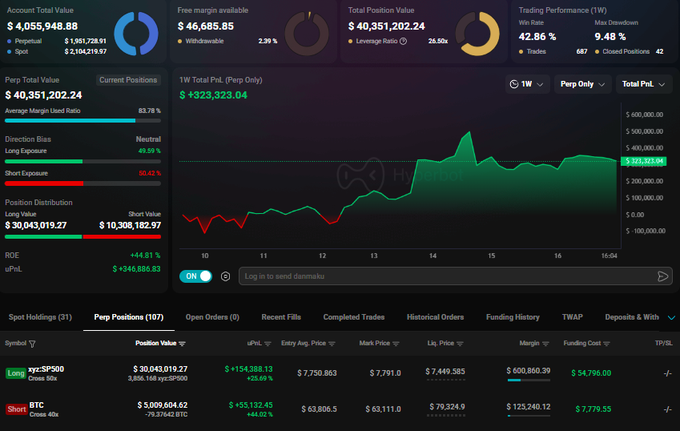Image resolution: width=680 pixels, height=431 pixels.
Task: Click the clock icon in 1W selector
Action: click(514, 84)
